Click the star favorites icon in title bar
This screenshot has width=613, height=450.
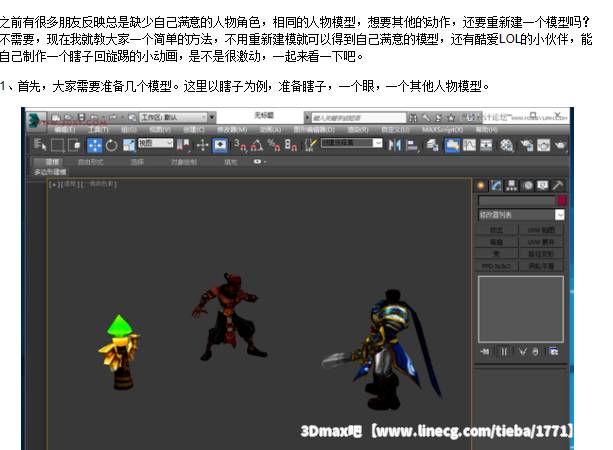[451, 118]
